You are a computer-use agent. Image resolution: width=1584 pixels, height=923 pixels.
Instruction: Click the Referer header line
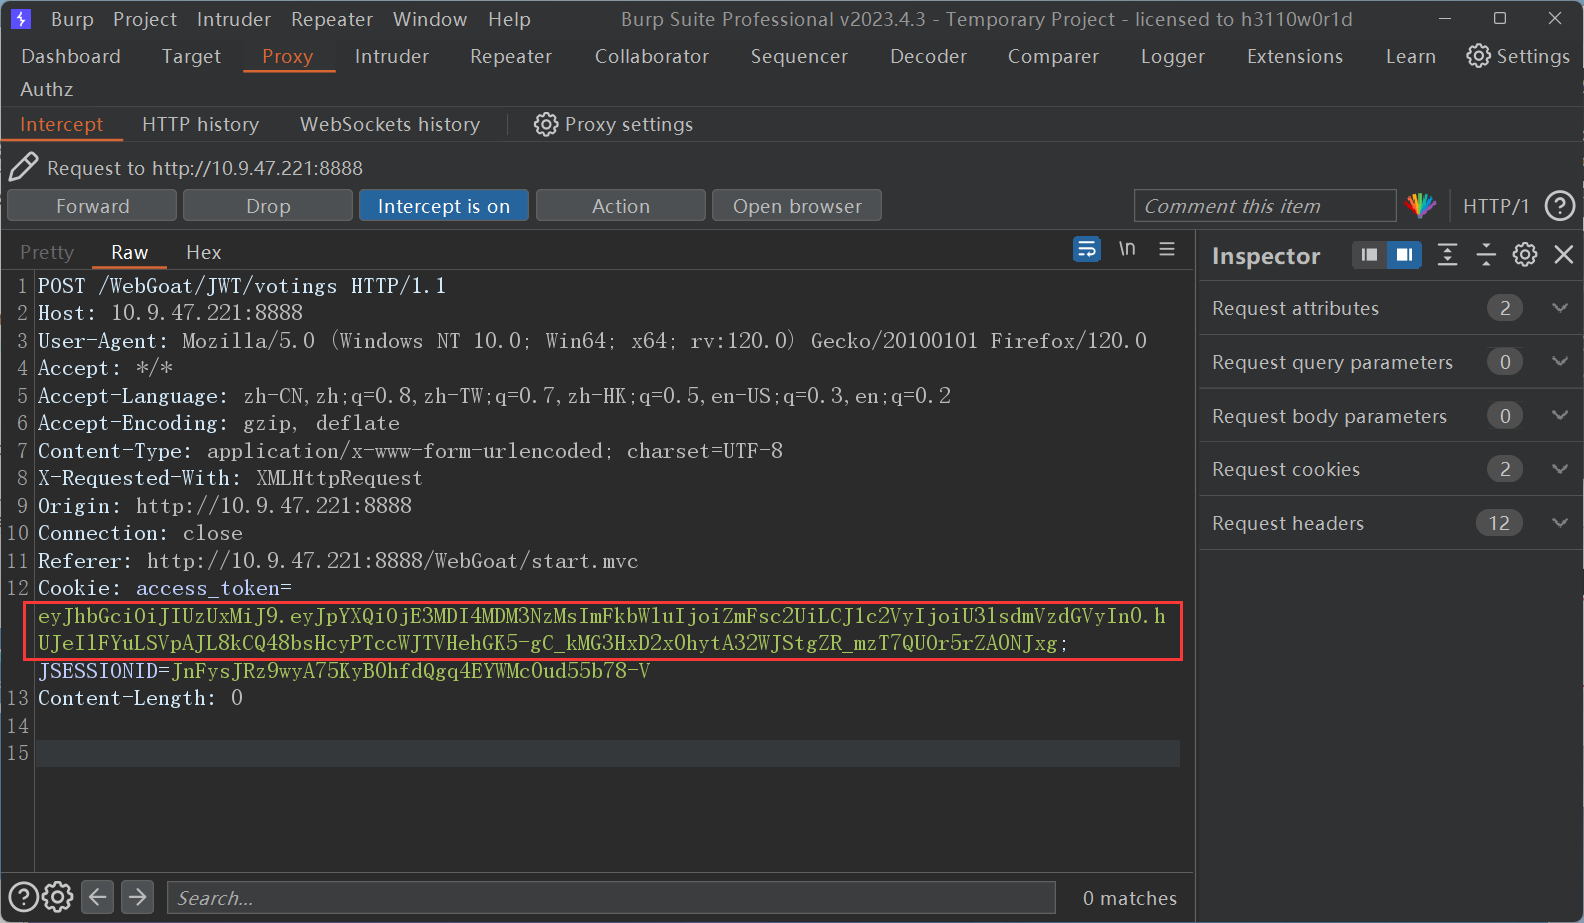(x=338, y=561)
